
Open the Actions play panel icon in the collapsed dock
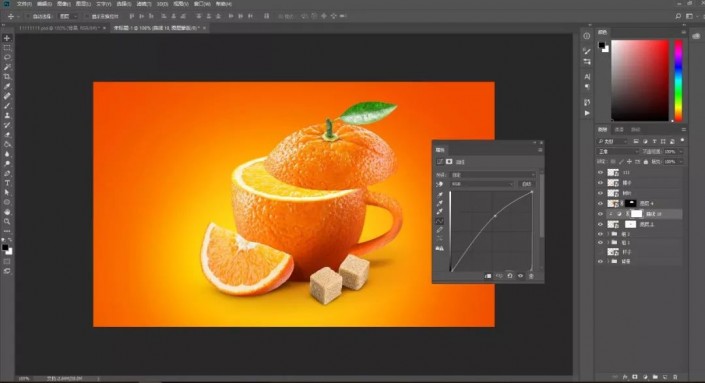[587, 113]
